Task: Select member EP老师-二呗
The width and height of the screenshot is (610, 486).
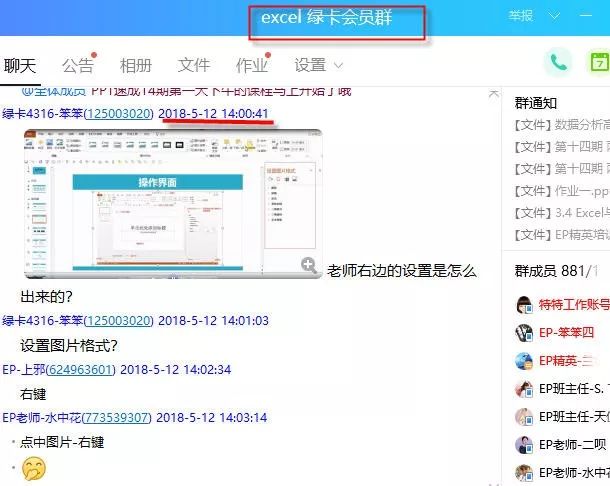Action: pyautogui.click(x=573, y=445)
